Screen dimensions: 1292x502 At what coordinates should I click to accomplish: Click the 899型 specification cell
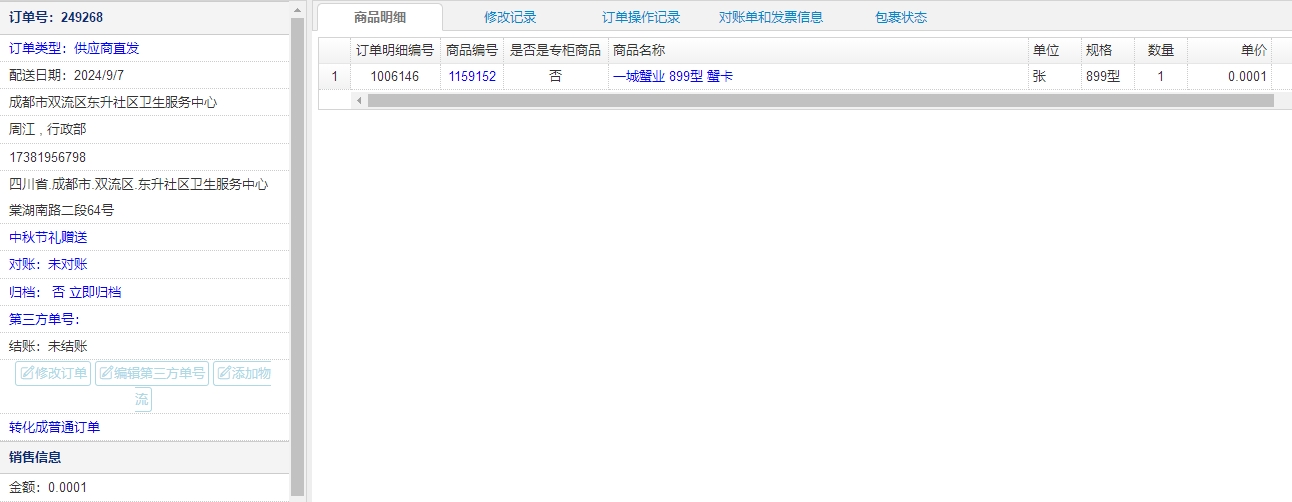1108,76
